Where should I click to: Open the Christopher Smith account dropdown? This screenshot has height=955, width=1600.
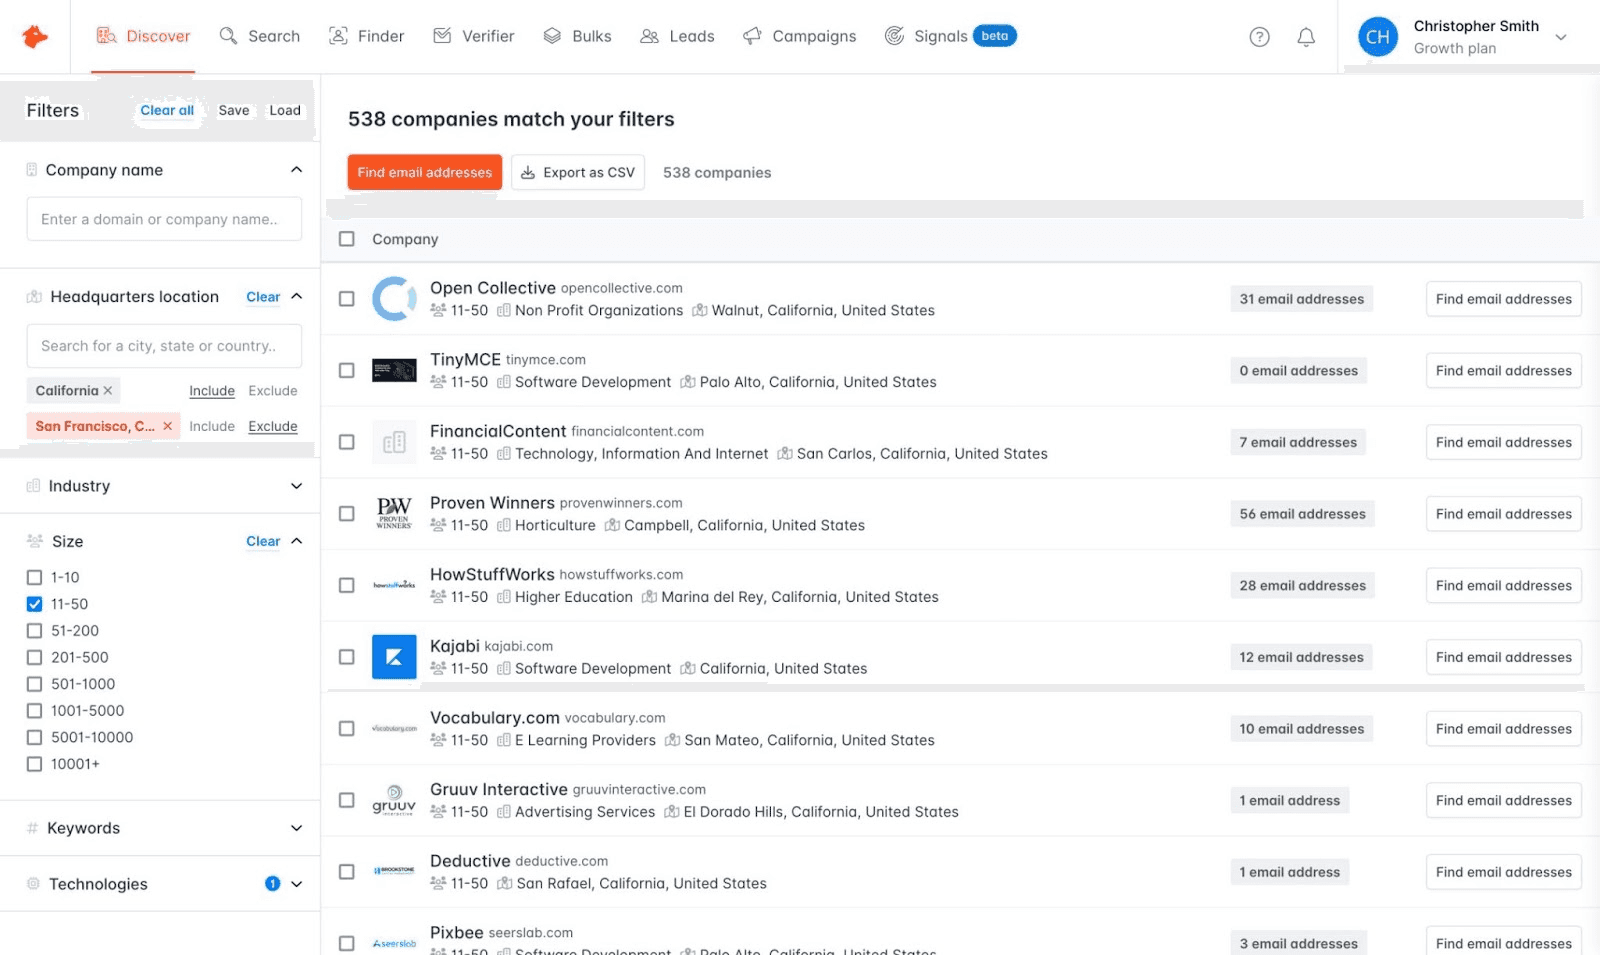(1560, 37)
